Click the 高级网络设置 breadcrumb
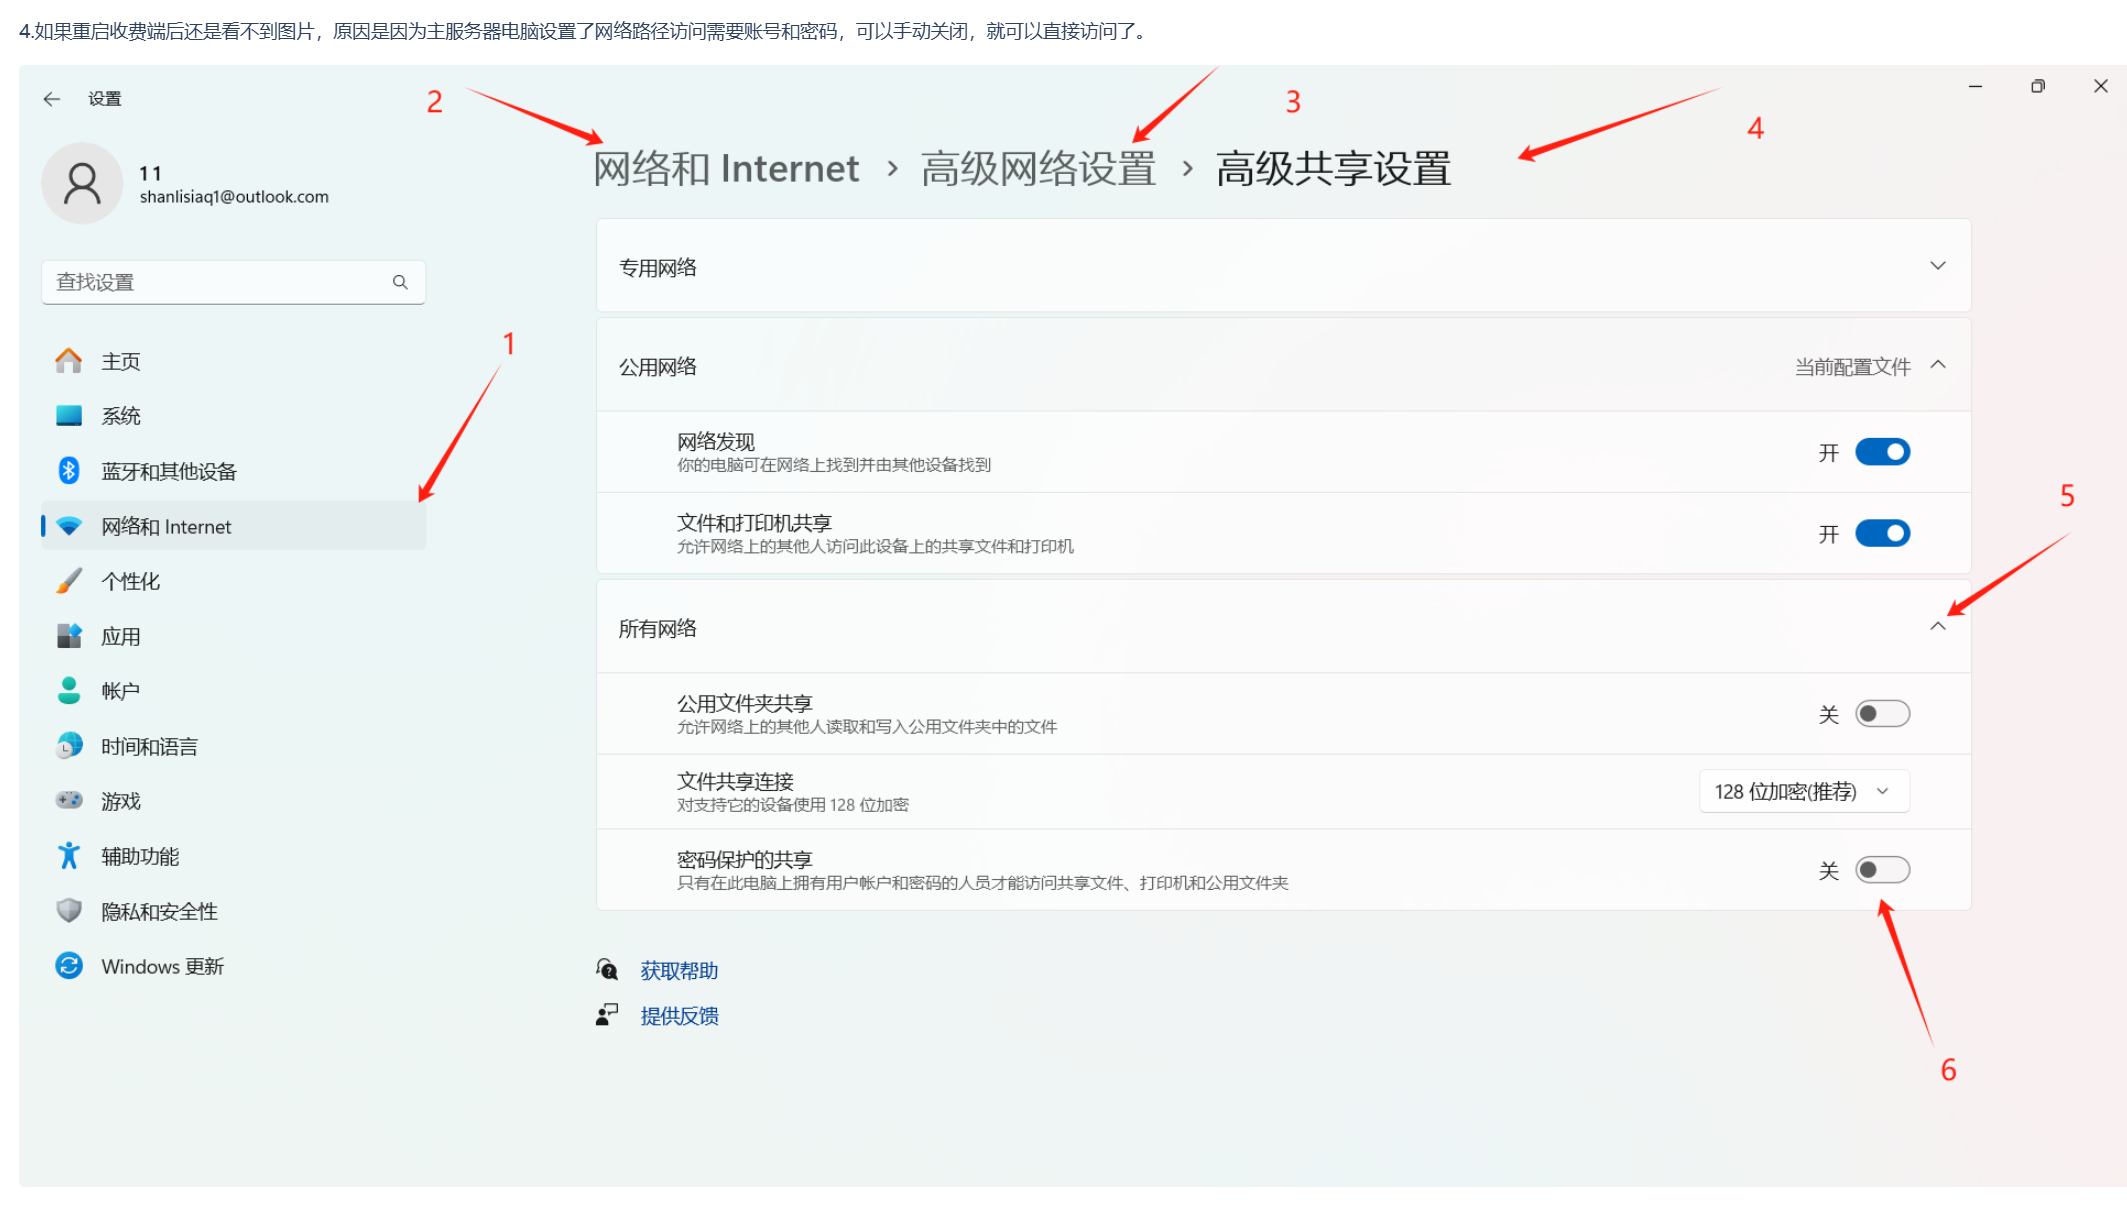The image size is (2127, 1214). [1038, 169]
